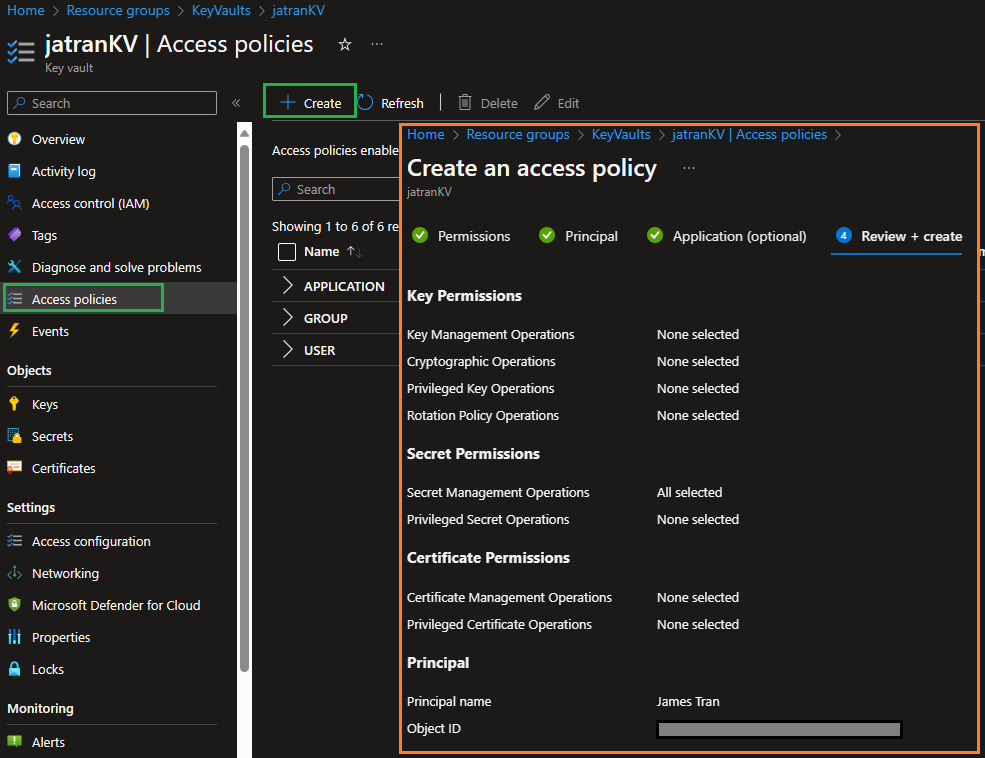Focus the sidebar Search field
Viewport: 985px width, 758px height.
[x=112, y=103]
